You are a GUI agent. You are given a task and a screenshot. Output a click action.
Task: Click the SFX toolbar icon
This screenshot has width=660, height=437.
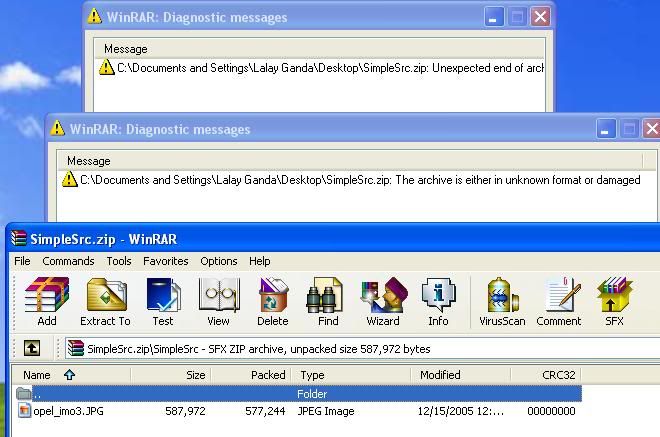pyautogui.click(x=614, y=301)
